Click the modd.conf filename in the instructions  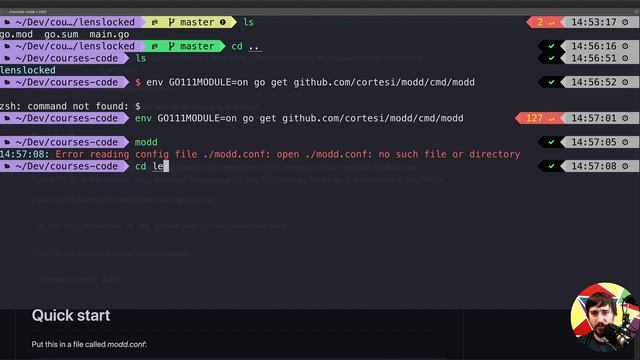coord(126,344)
